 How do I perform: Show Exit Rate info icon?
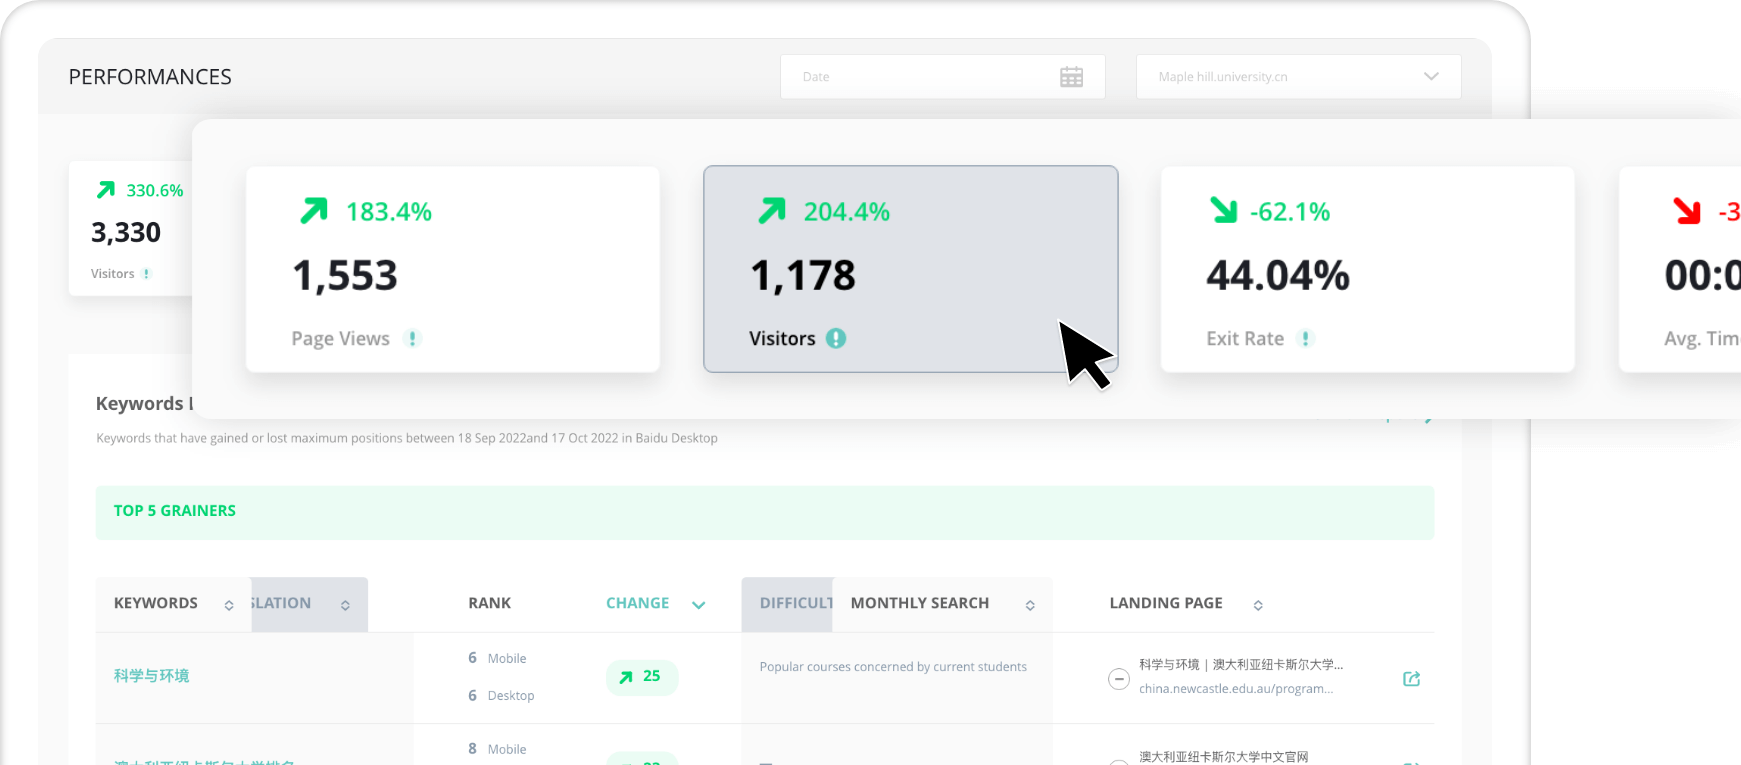[1305, 339]
